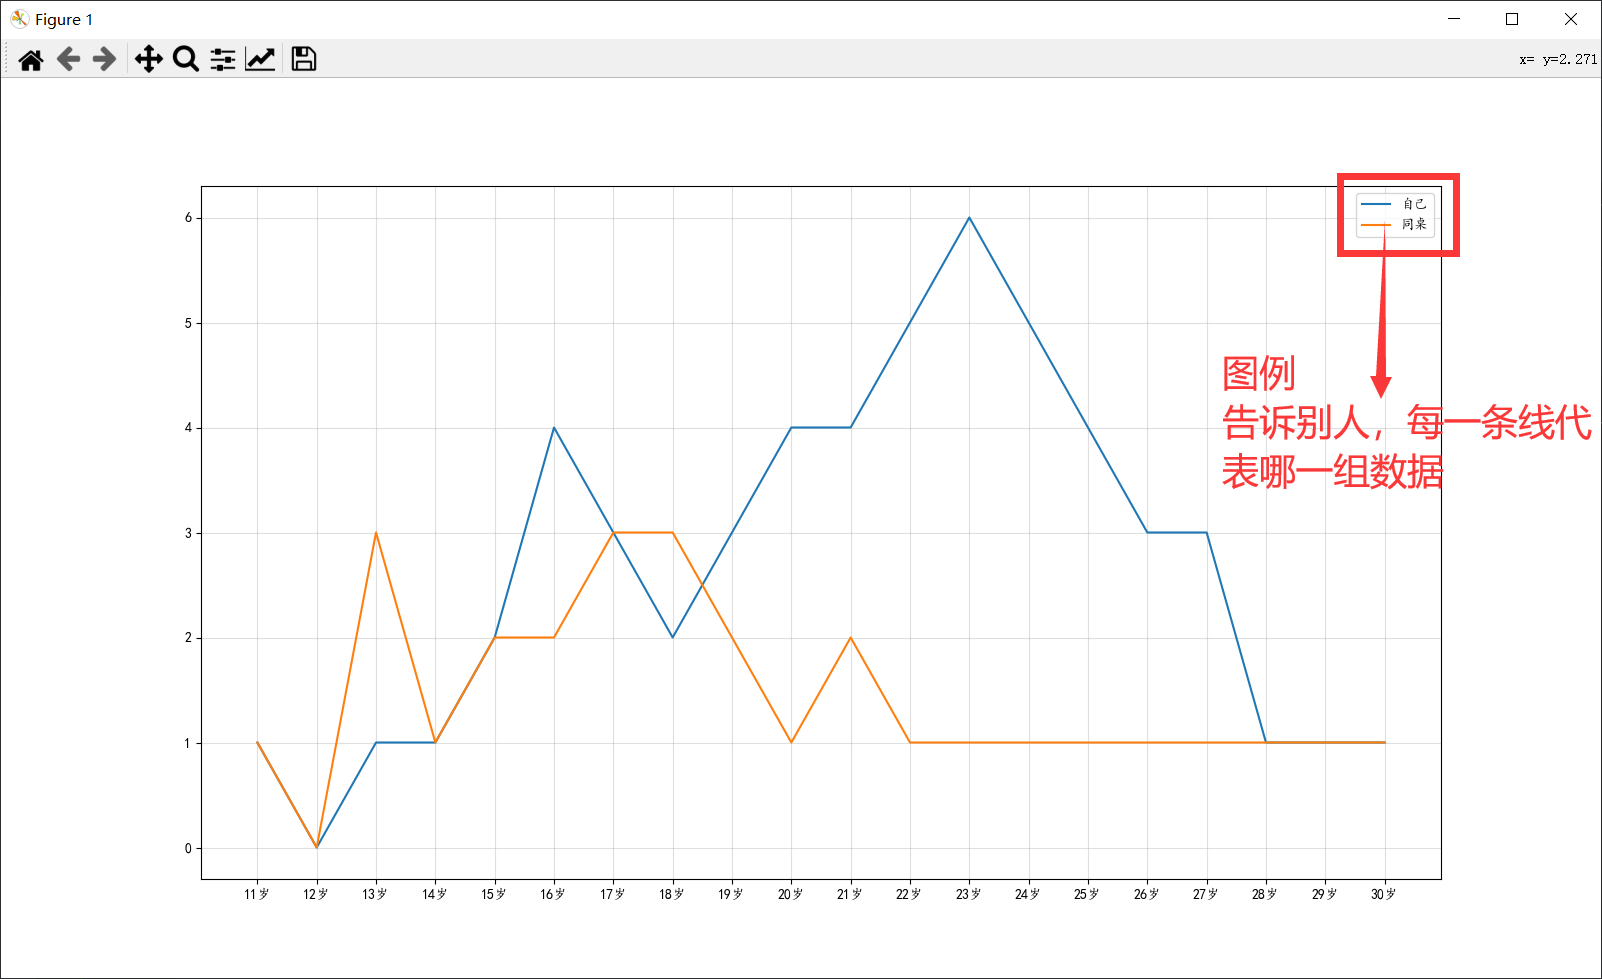The image size is (1602, 979).
Task: Click the matplotlib Figure 1 window icon
Action: [19, 19]
